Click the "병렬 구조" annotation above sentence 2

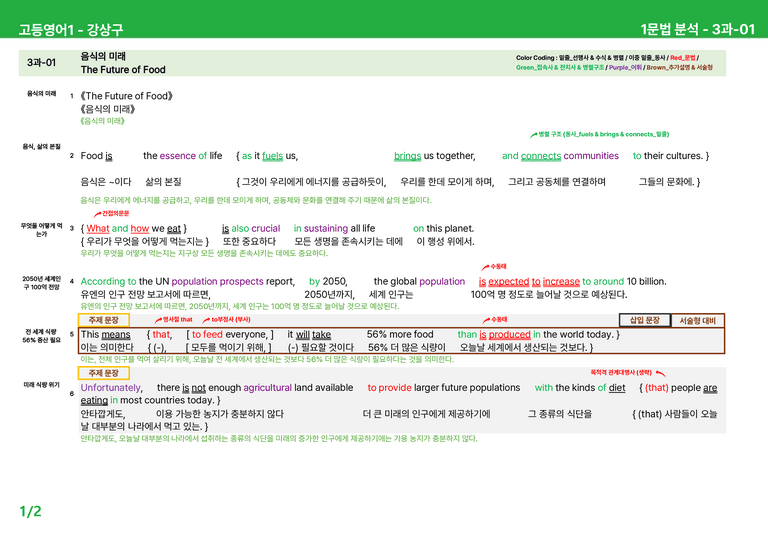tap(603, 134)
